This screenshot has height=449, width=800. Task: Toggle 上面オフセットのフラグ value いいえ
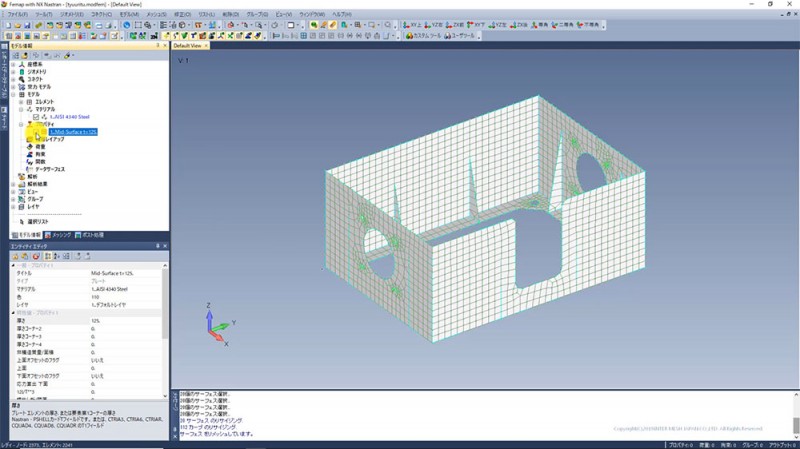(126, 360)
